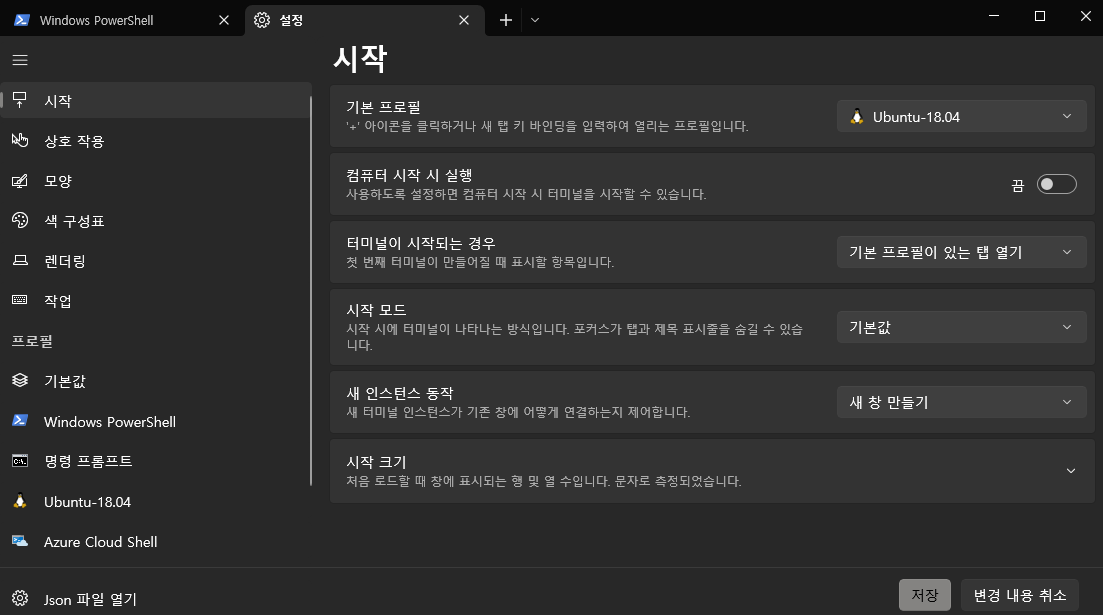The height and width of the screenshot is (615, 1103).
Task: Click the Azure Cloud Shell icon
Action: 20,541
